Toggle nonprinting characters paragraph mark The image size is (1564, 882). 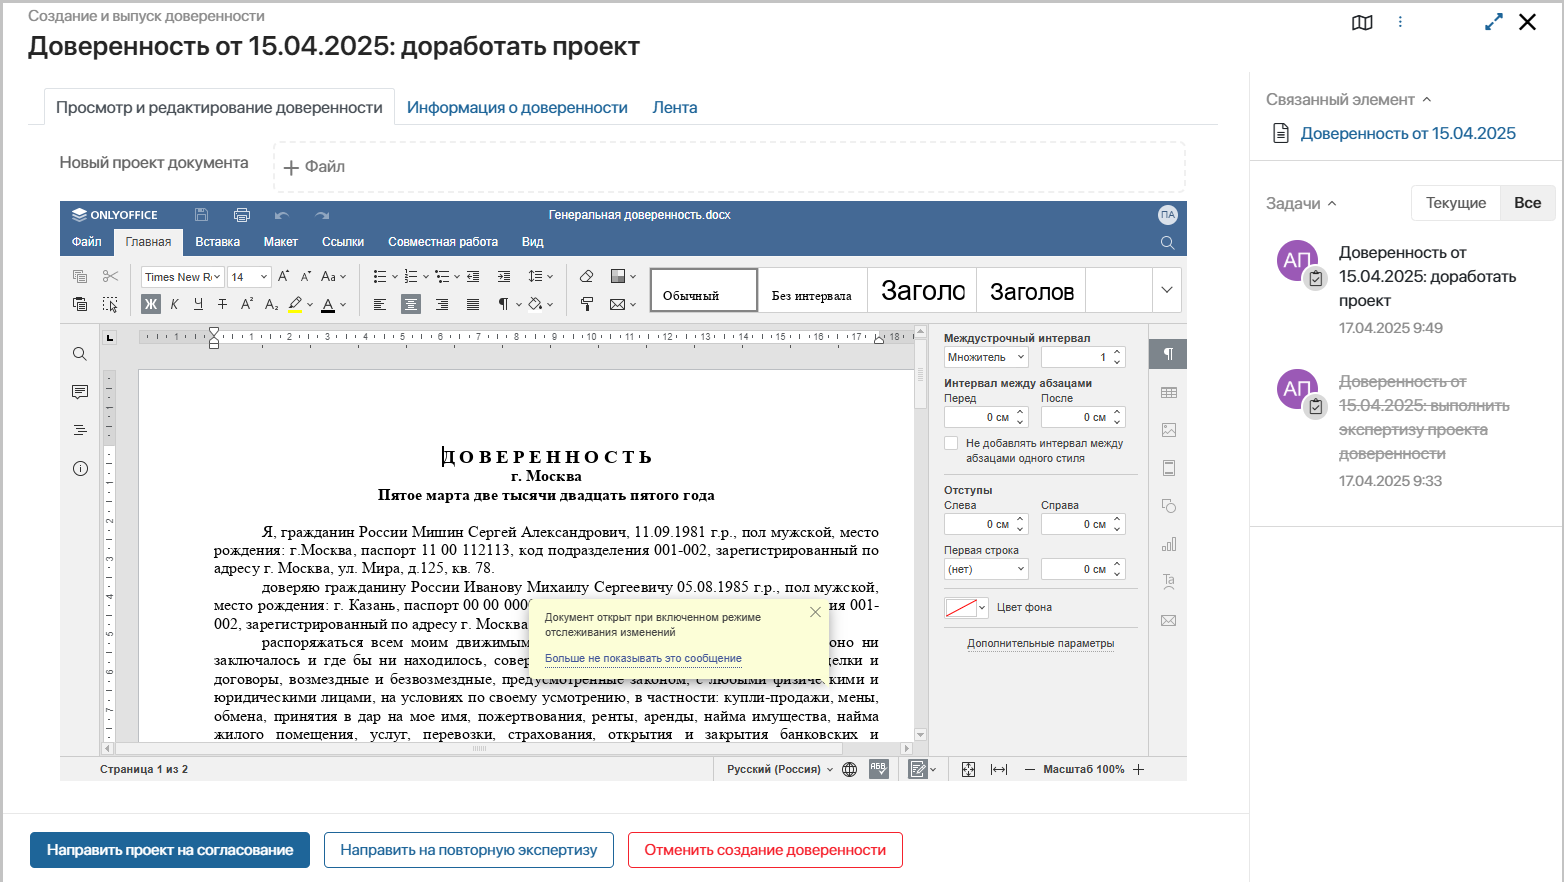[x=504, y=304]
